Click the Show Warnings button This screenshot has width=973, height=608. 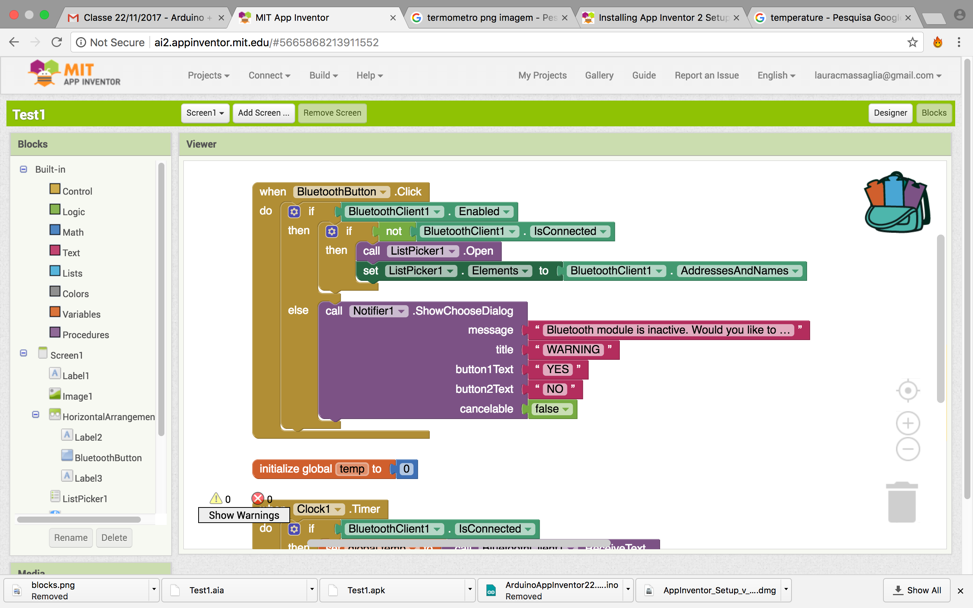coord(244,515)
